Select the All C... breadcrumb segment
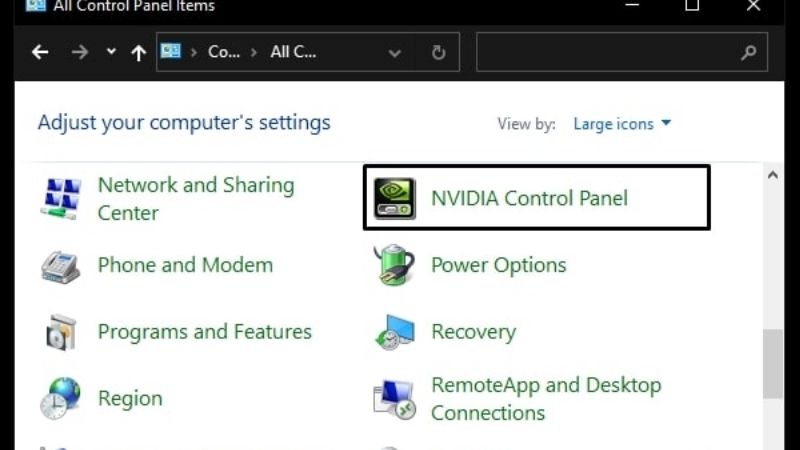This screenshot has height=450, width=800. [293, 52]
